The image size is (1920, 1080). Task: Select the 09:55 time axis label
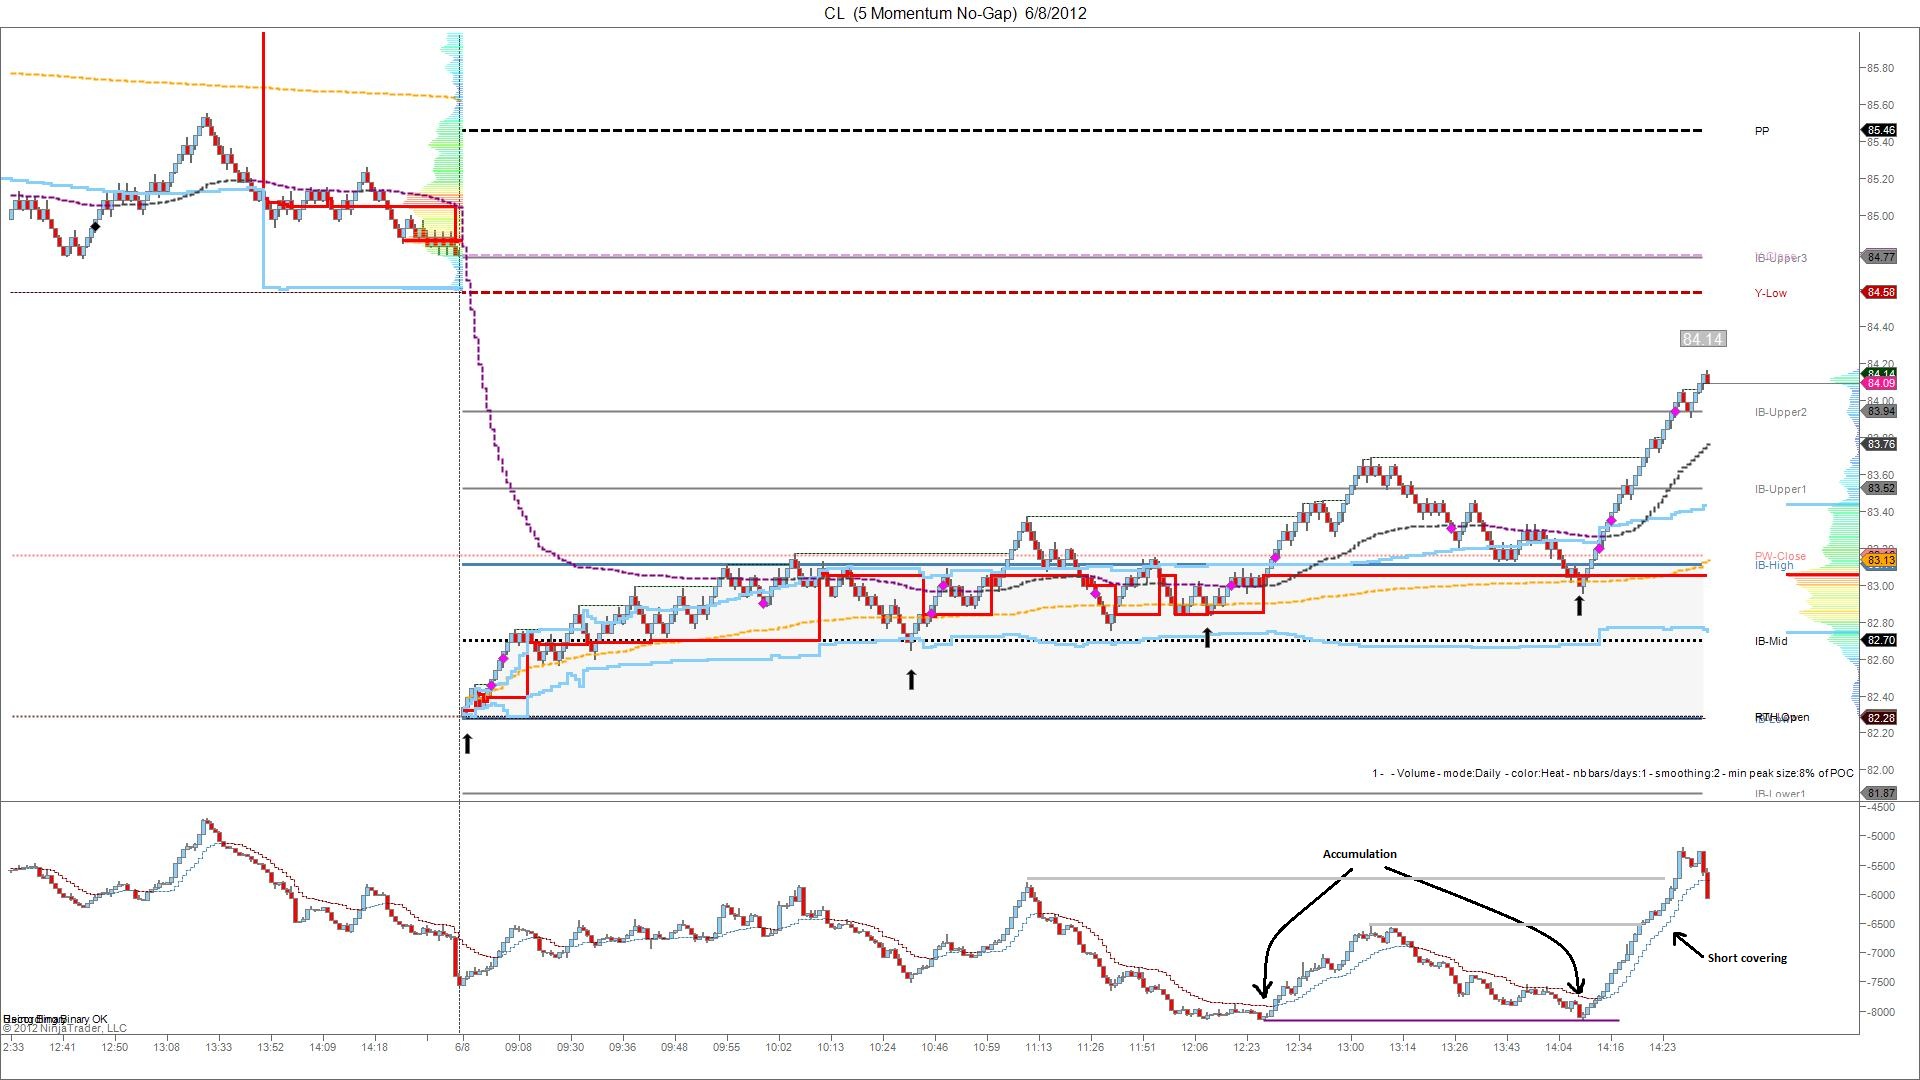point(726,1047)
